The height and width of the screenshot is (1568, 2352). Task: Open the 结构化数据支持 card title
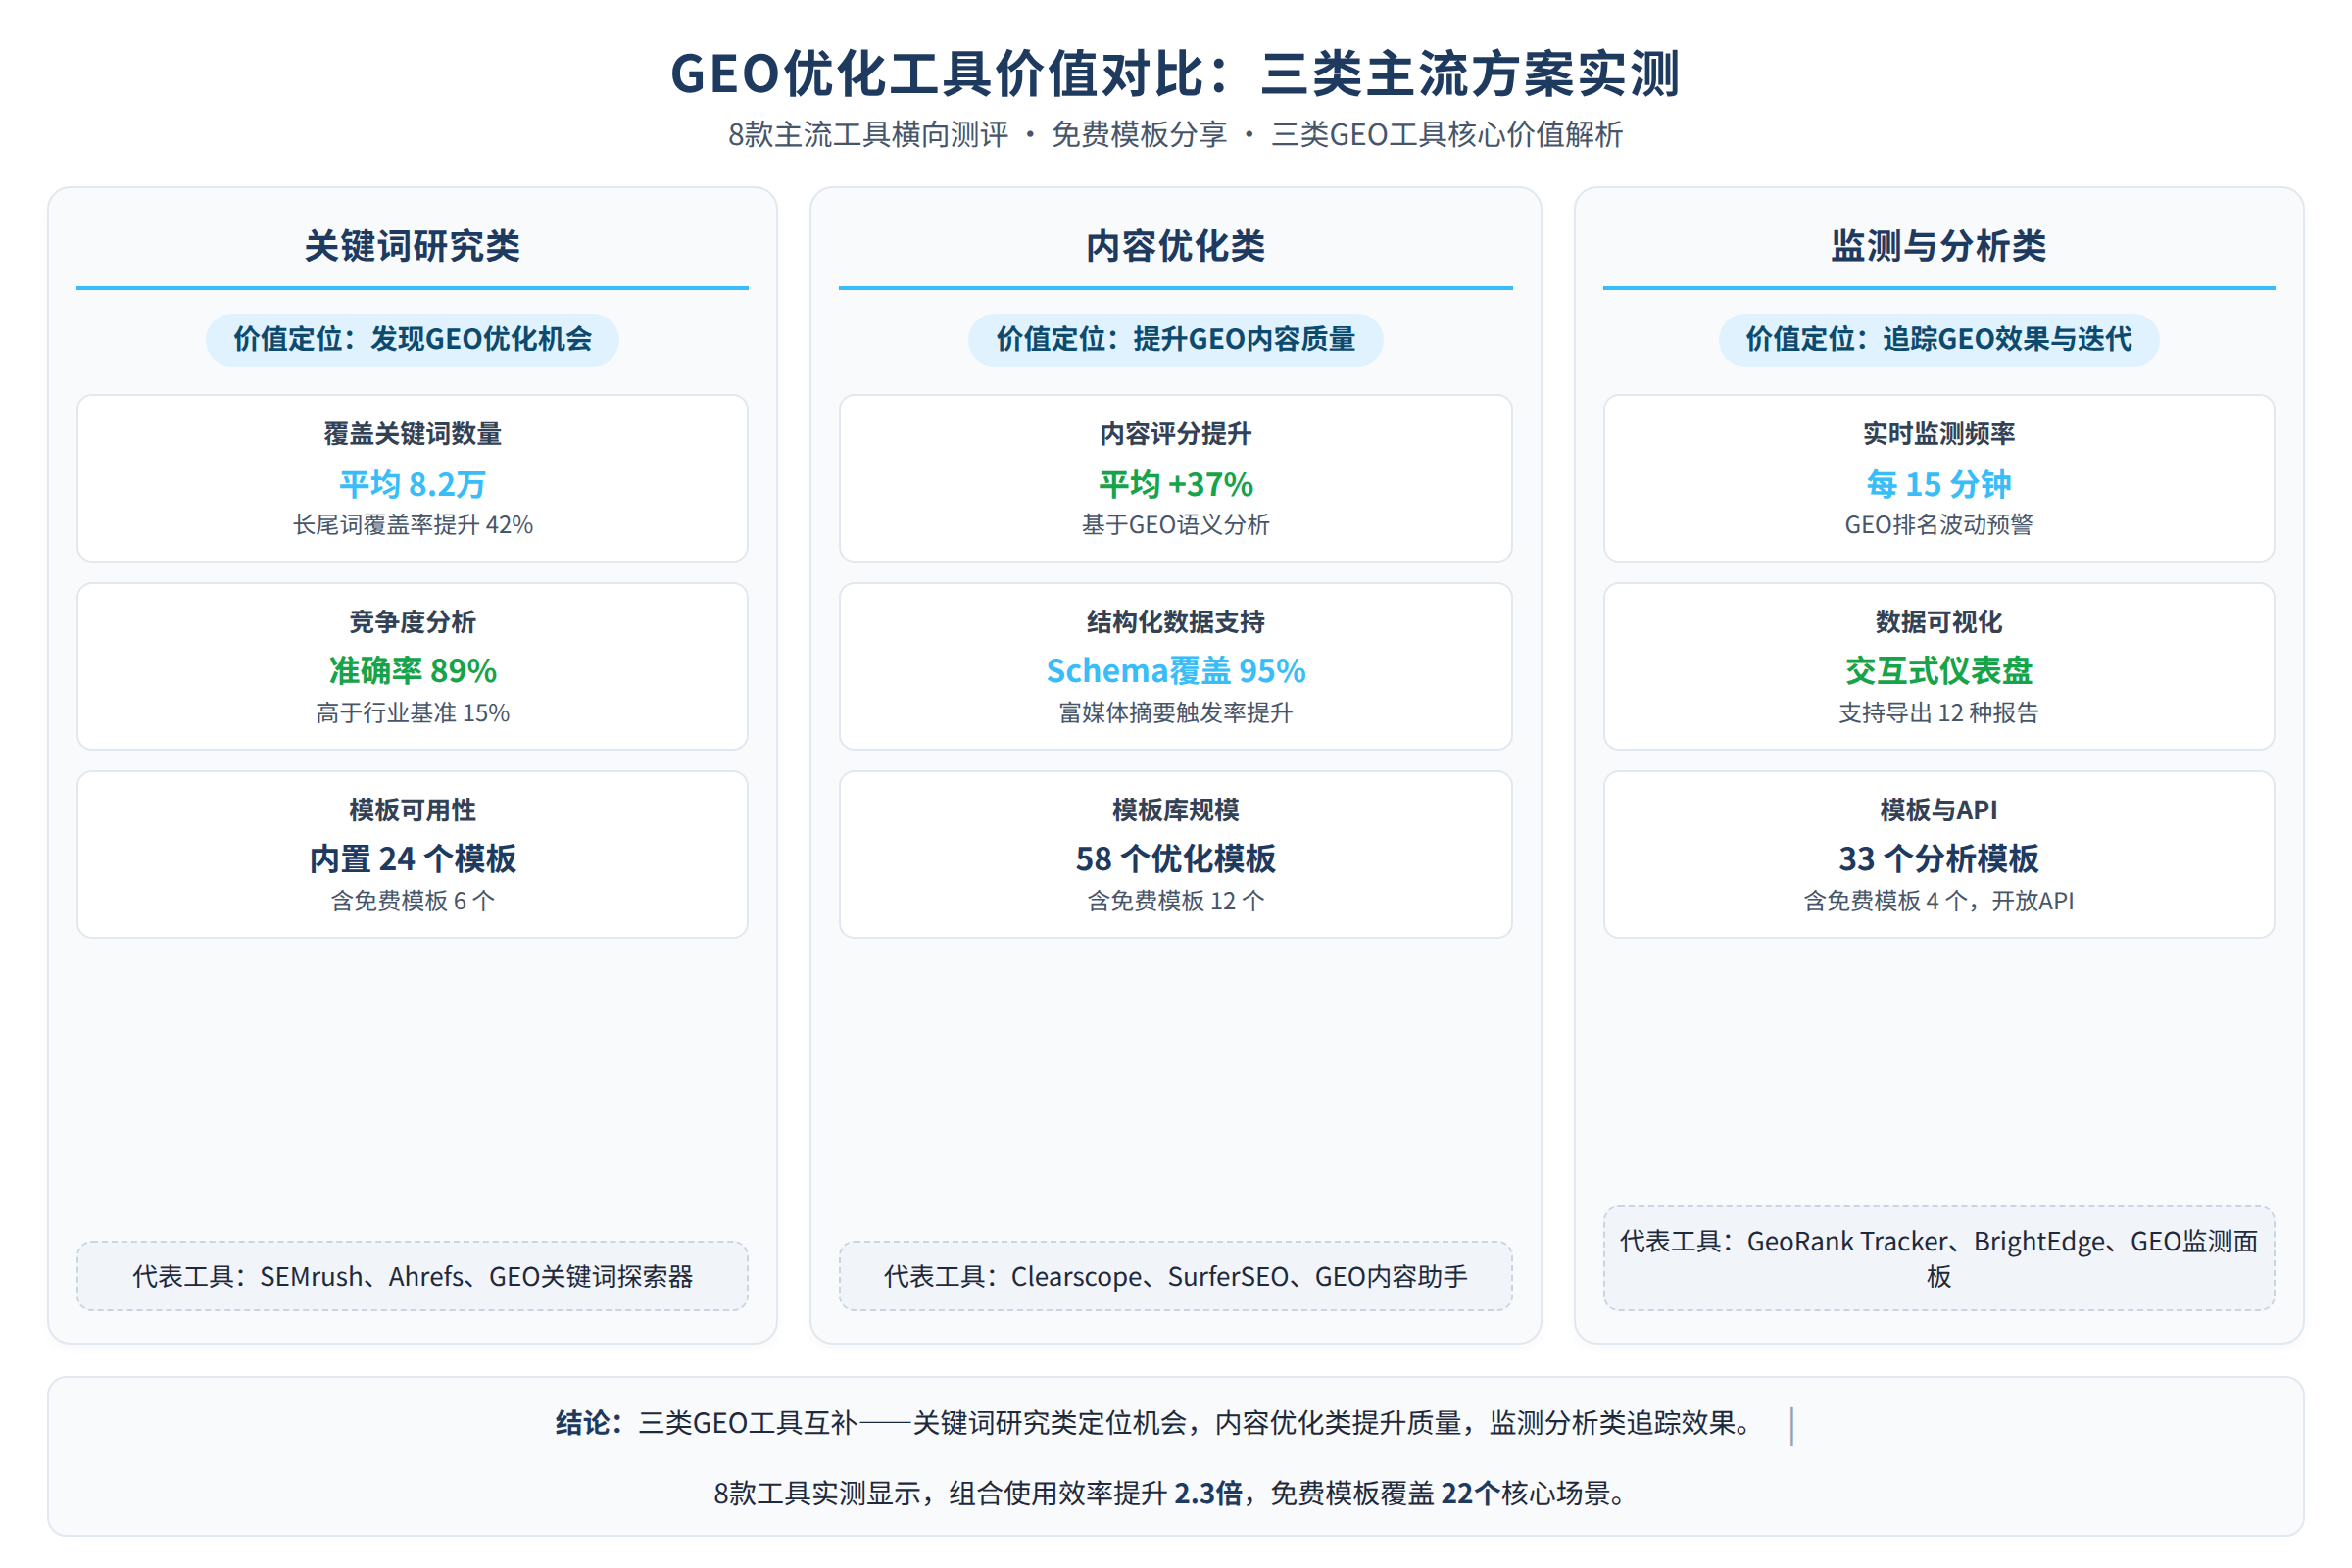(1175, 622)
